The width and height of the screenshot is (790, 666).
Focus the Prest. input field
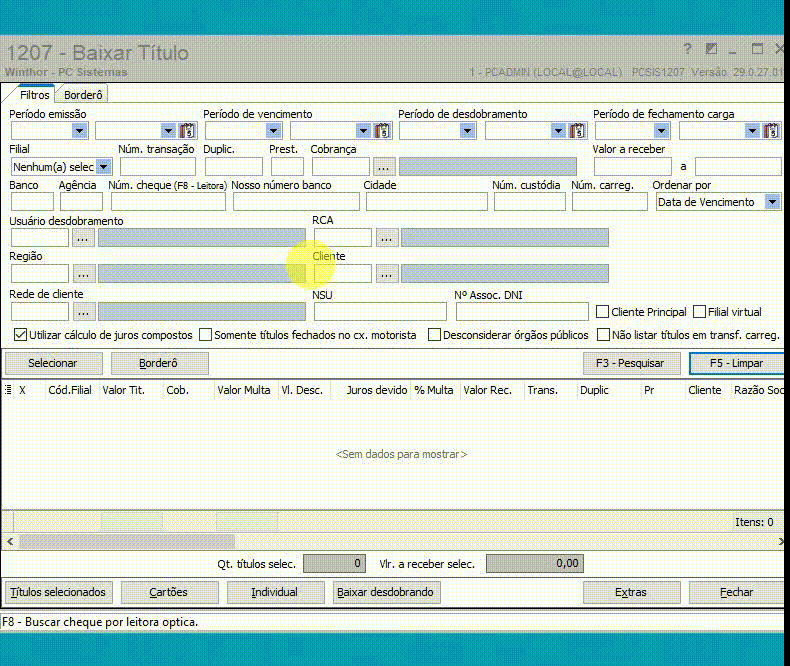(287, 167)
